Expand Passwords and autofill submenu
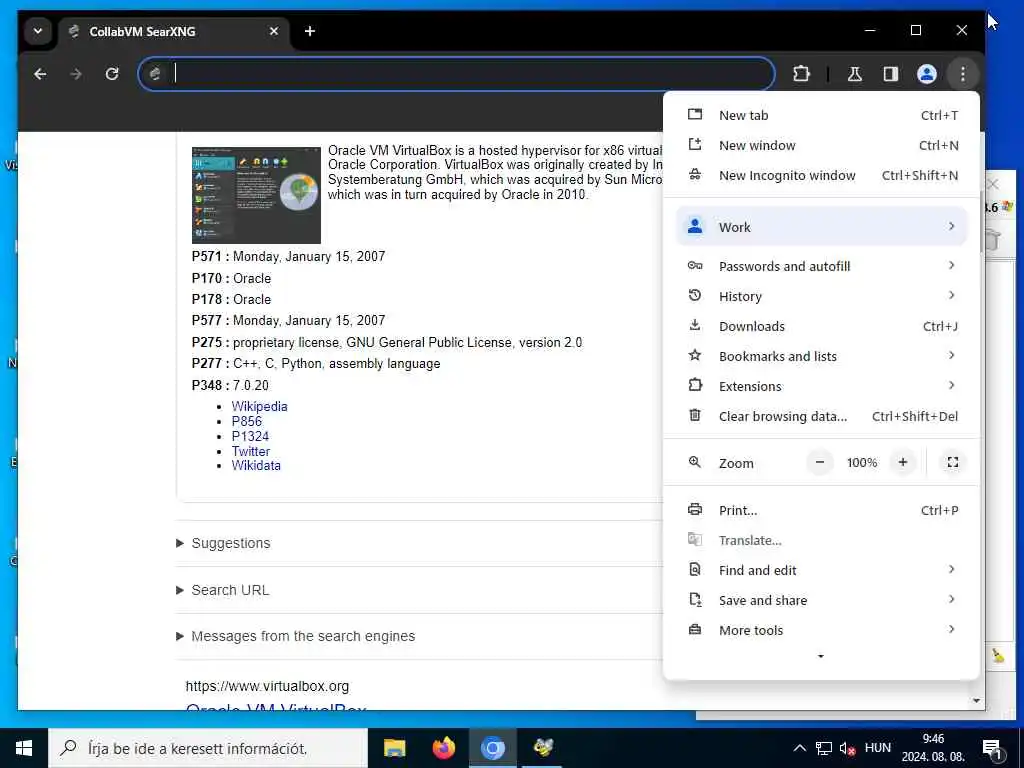Screen dimensions: 1024x768 822,266
